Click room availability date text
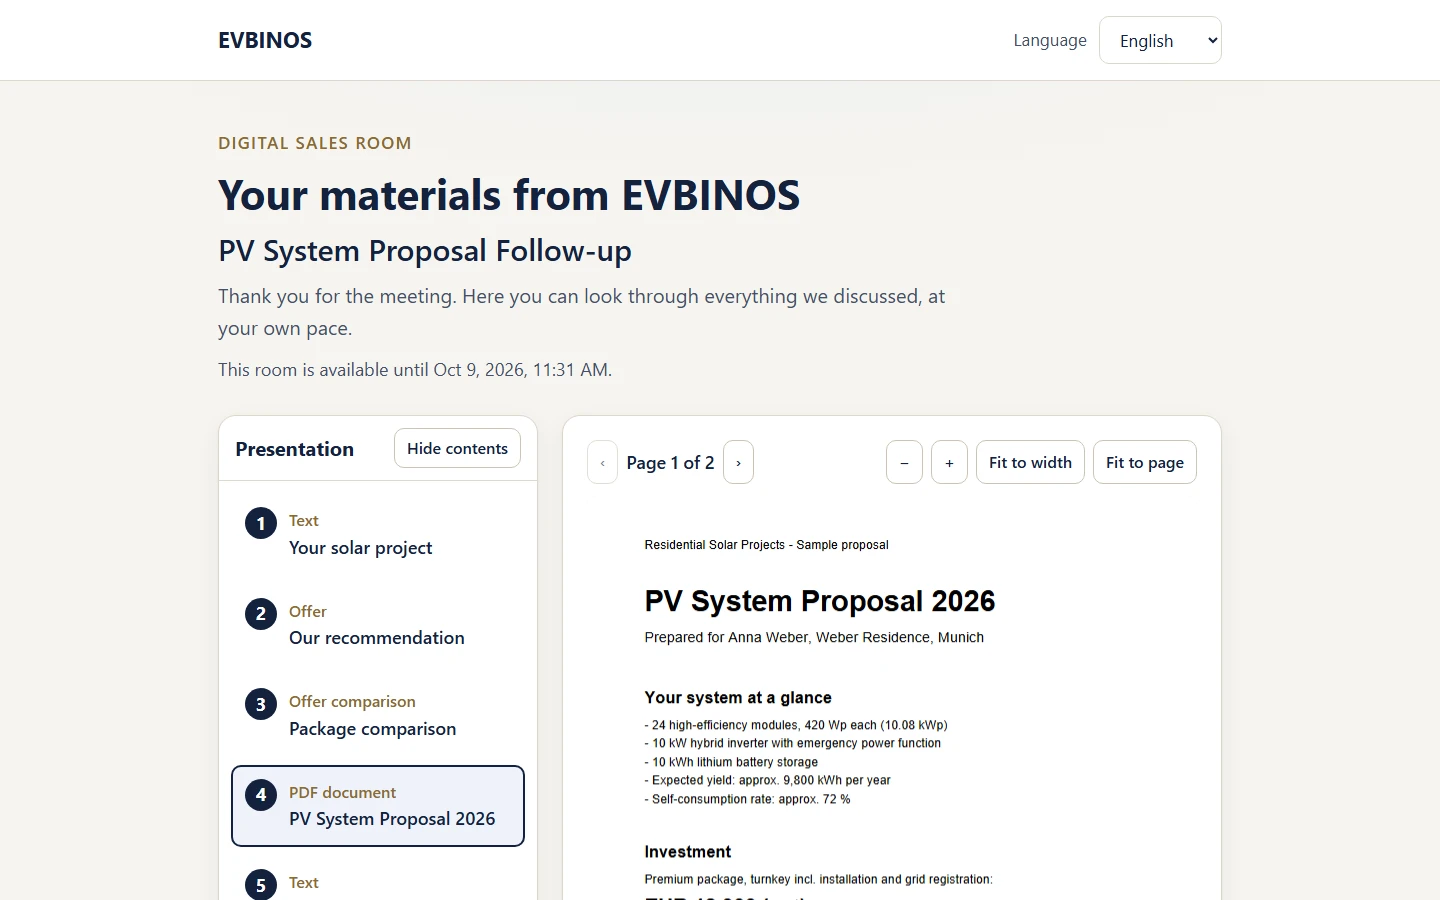This screenshot has width=1440, height=900. [x=415, y=370]
